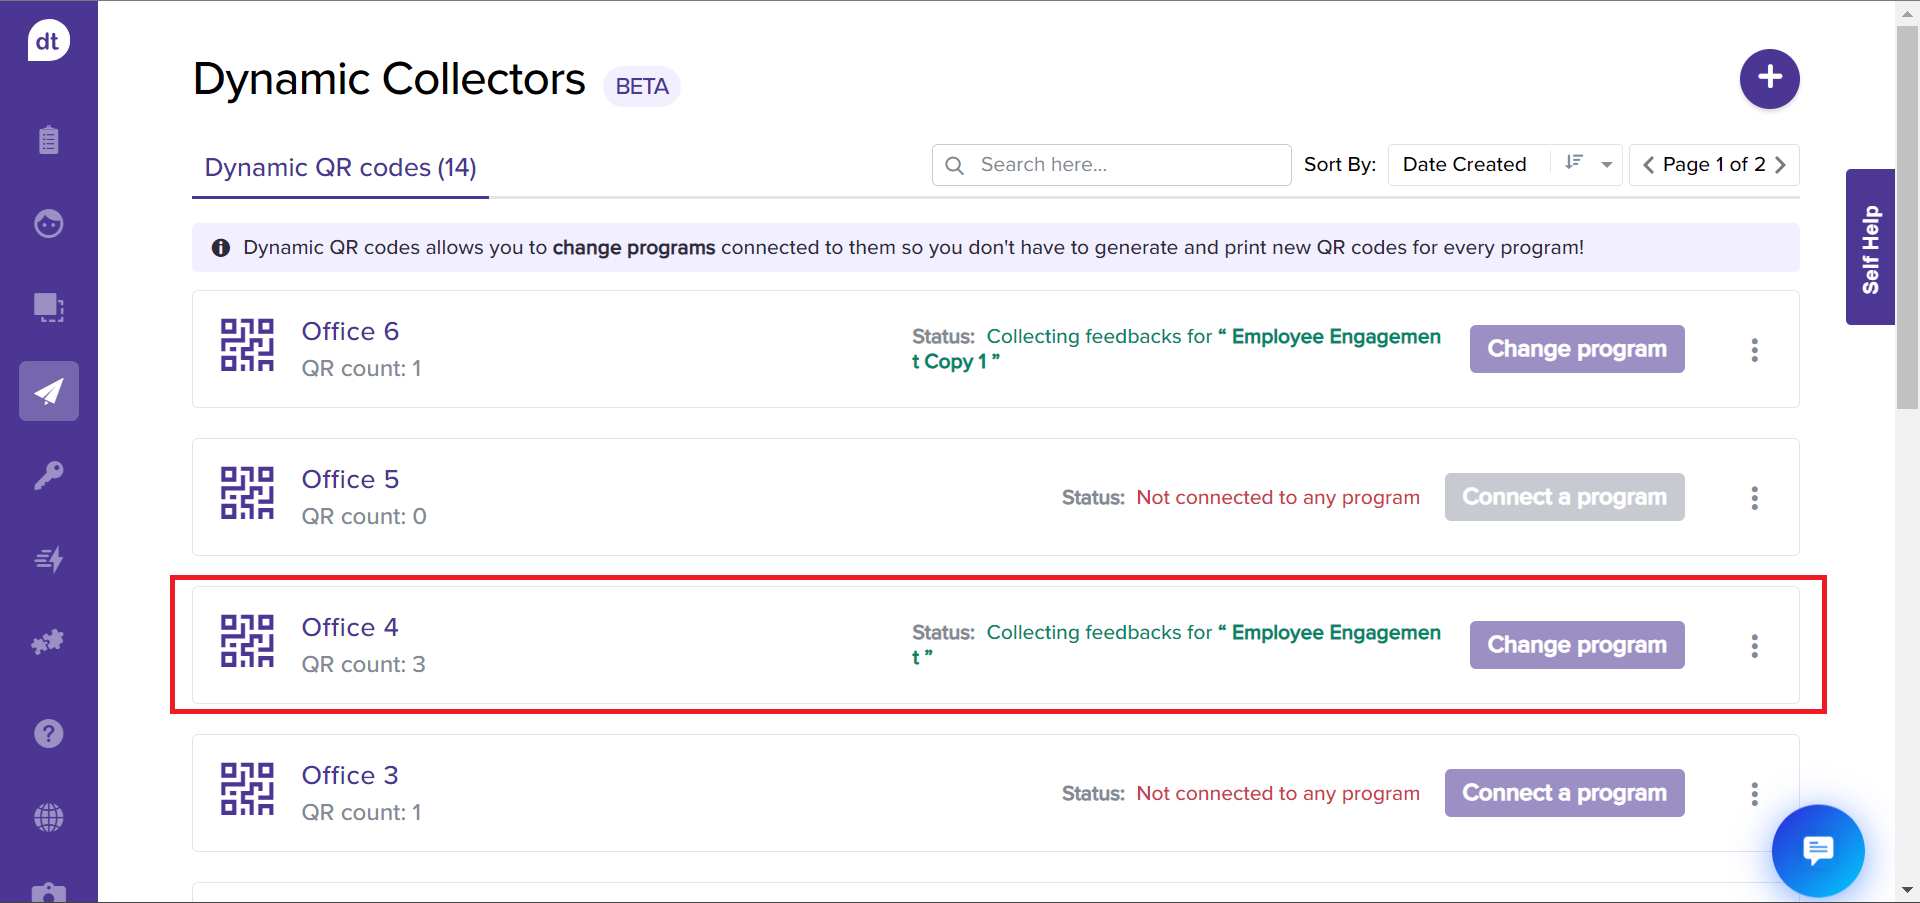The height and width of the screenshot is (903, 1920).
Task: Click the Office 6 QR code icon
Action: point(247,346)
